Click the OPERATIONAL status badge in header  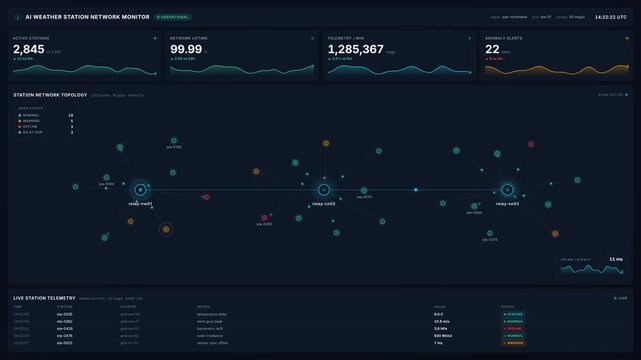click(x=173, y=17)
